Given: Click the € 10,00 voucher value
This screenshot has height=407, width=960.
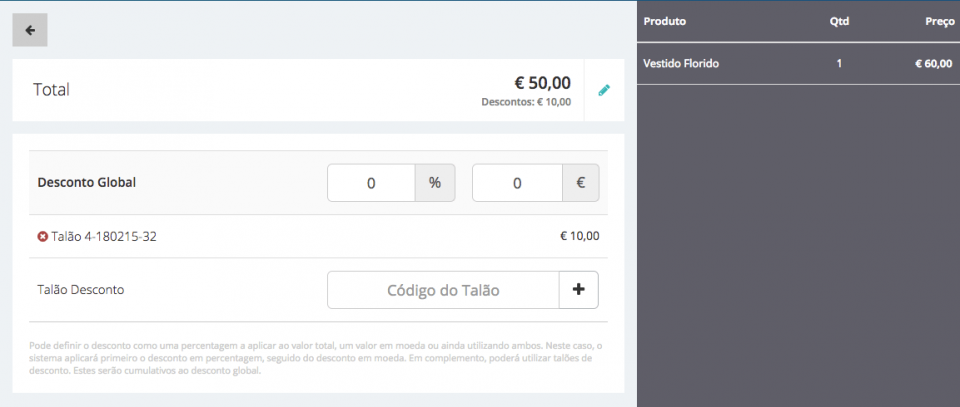Looking at the screenshot, I should [x=579, y=237].
